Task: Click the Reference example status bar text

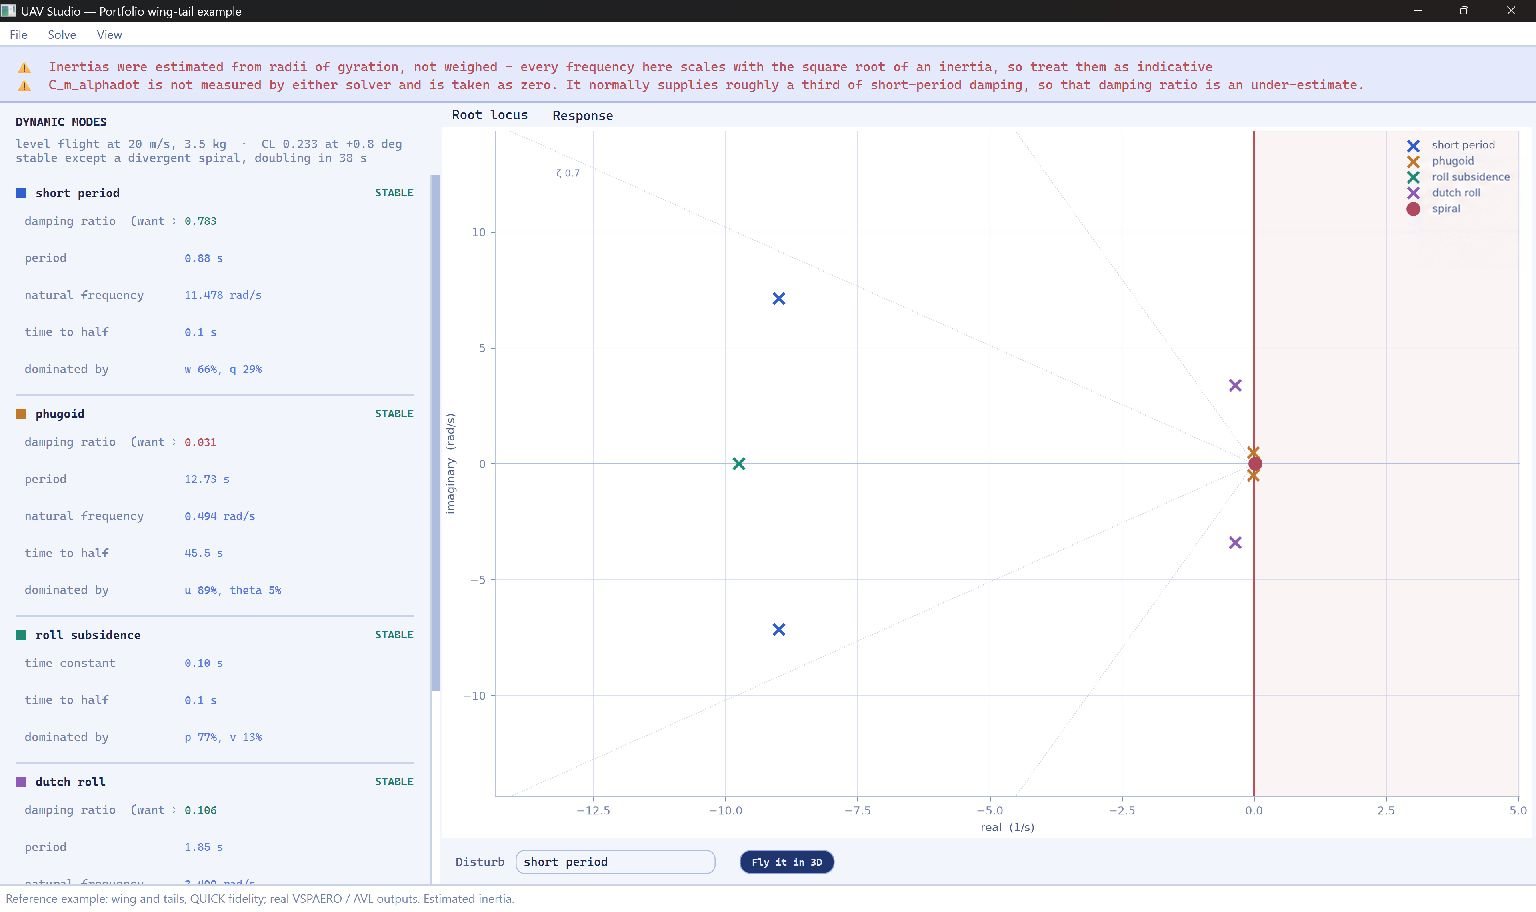Action: coord(260,899)
